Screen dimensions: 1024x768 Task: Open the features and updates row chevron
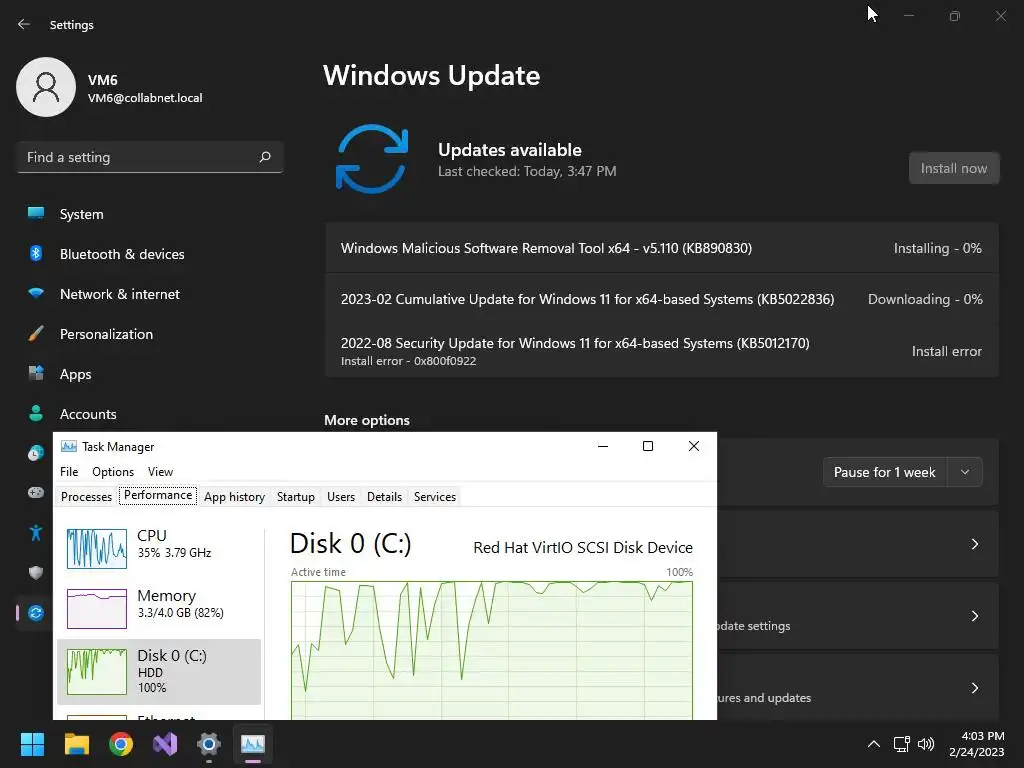pos(974,688)
